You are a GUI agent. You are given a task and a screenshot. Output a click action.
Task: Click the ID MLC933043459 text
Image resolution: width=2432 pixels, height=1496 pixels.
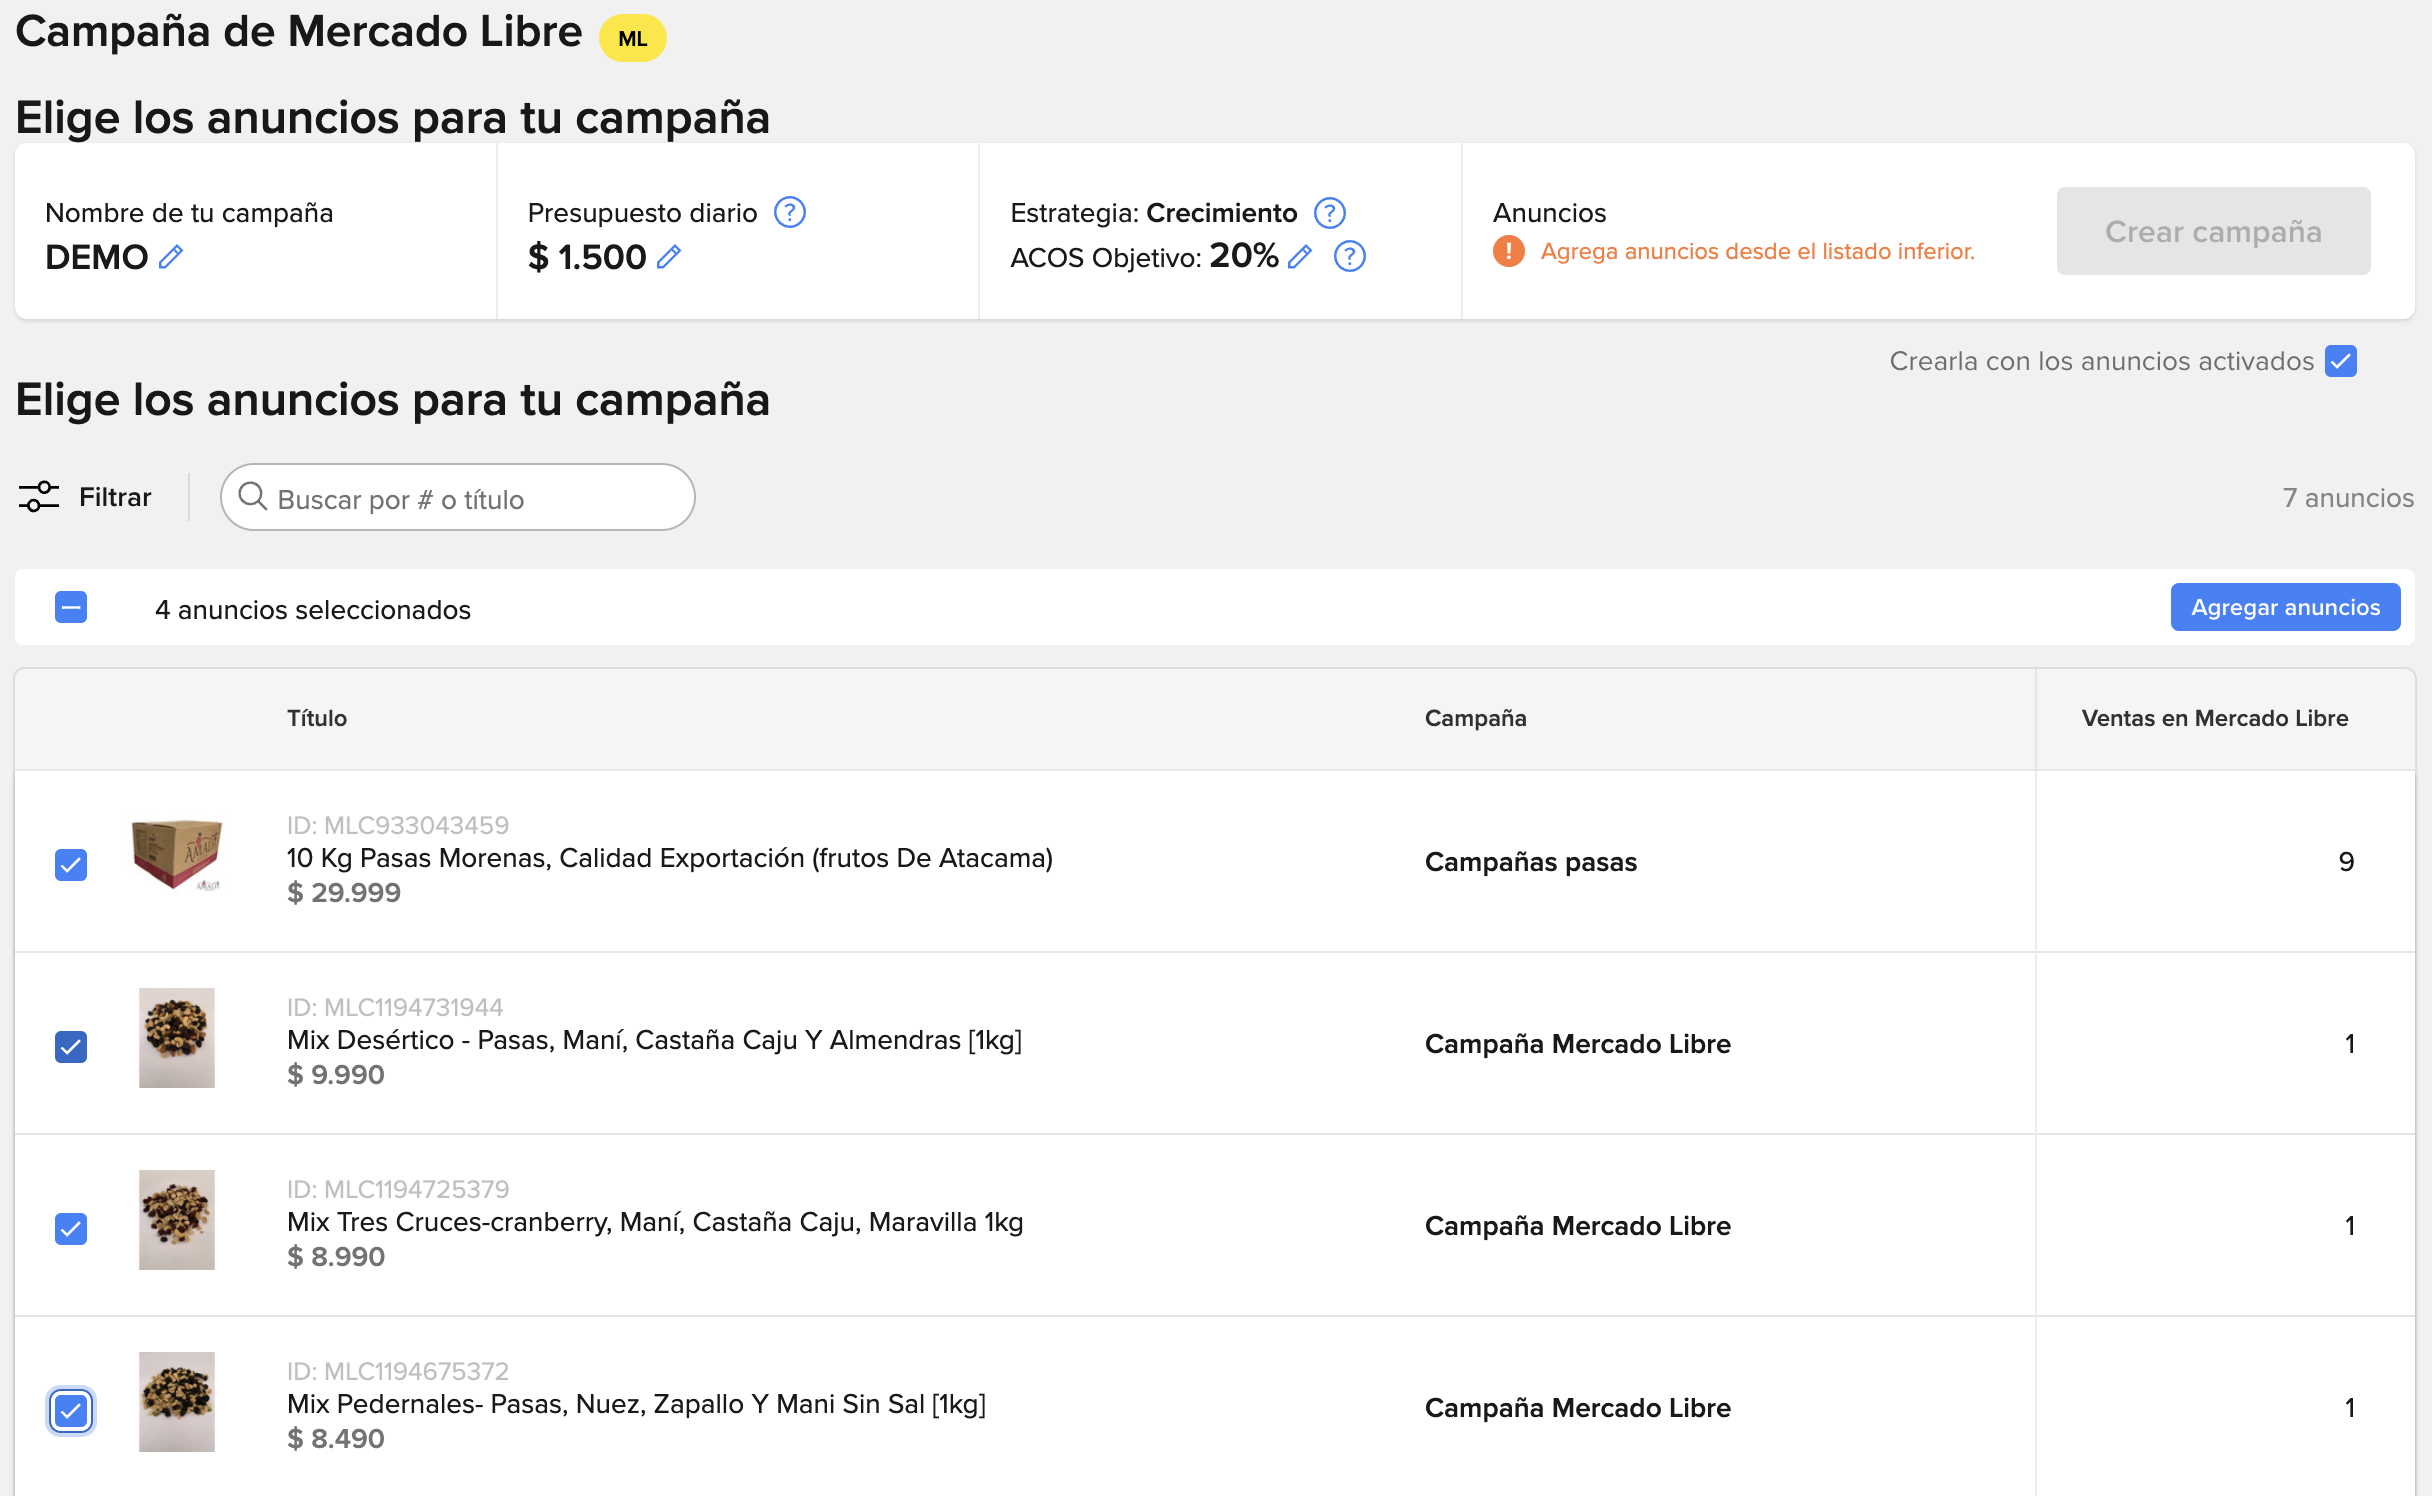point(398,825)
